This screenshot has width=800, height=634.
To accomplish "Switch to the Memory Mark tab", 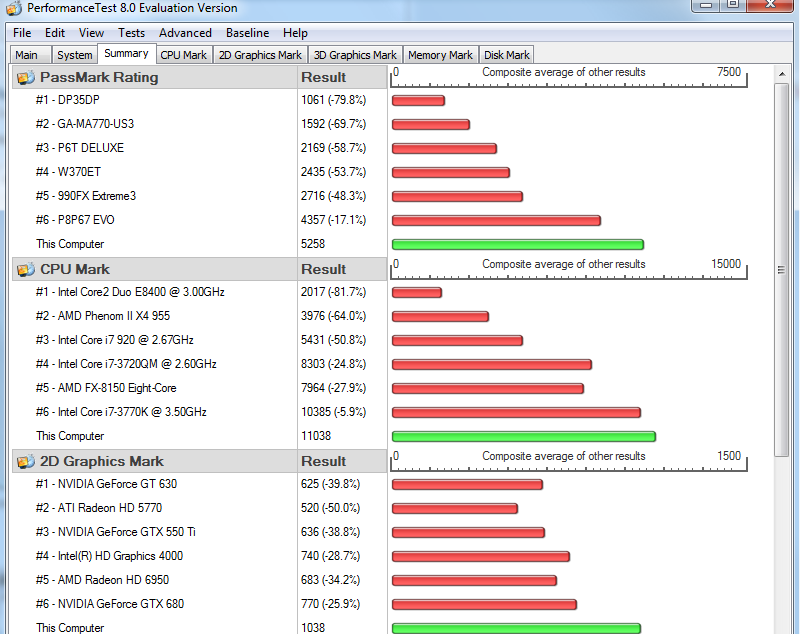I will point(440,55).
